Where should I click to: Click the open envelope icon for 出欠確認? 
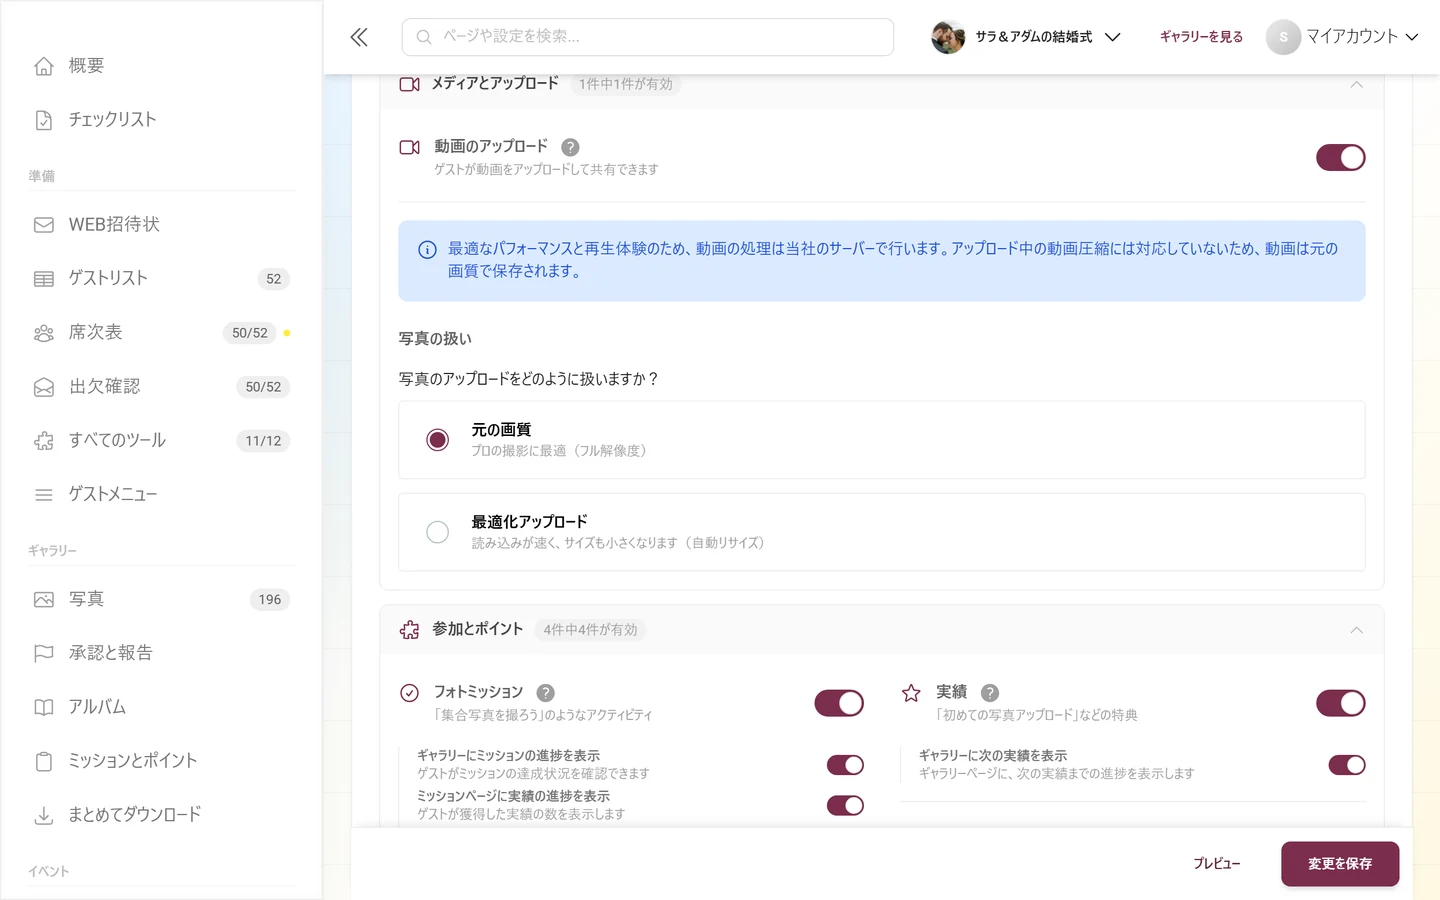coord(44,387)
